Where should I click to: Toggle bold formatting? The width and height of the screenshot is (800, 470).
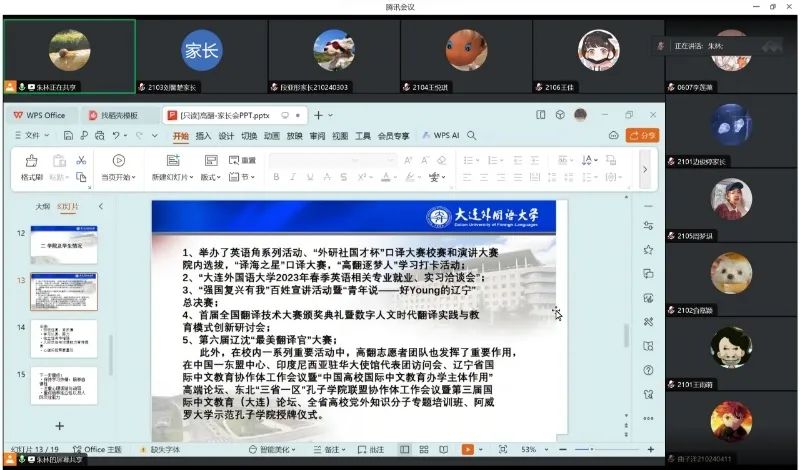[276, 177]
